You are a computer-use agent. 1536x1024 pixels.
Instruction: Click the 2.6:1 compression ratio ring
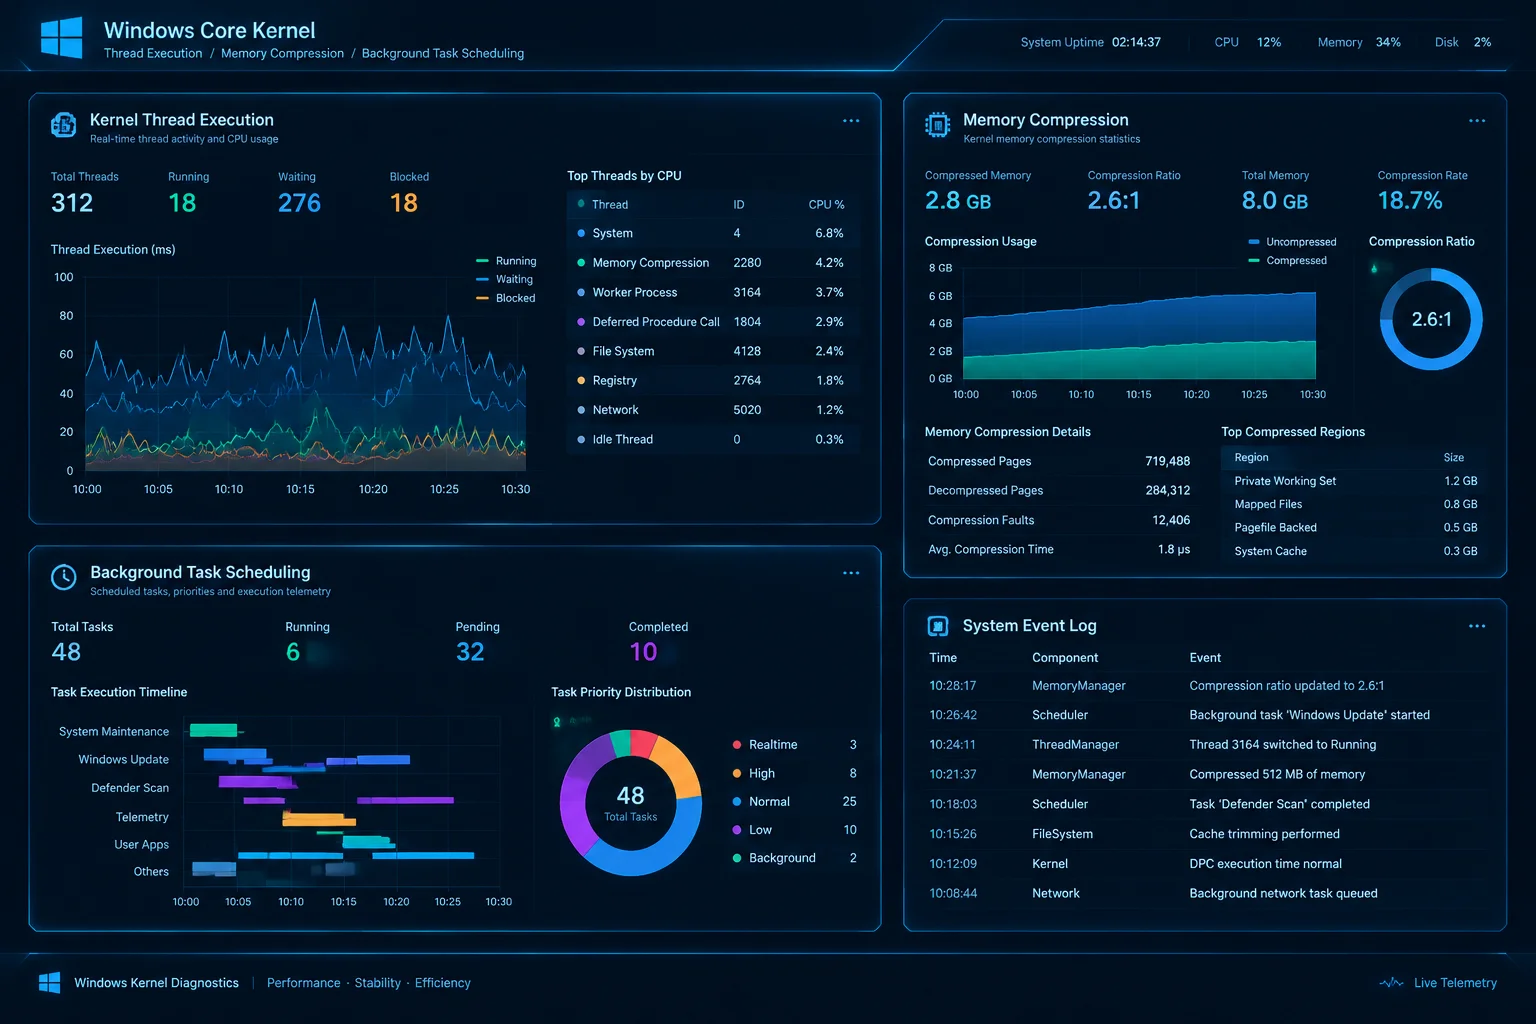pos(1431,319)
